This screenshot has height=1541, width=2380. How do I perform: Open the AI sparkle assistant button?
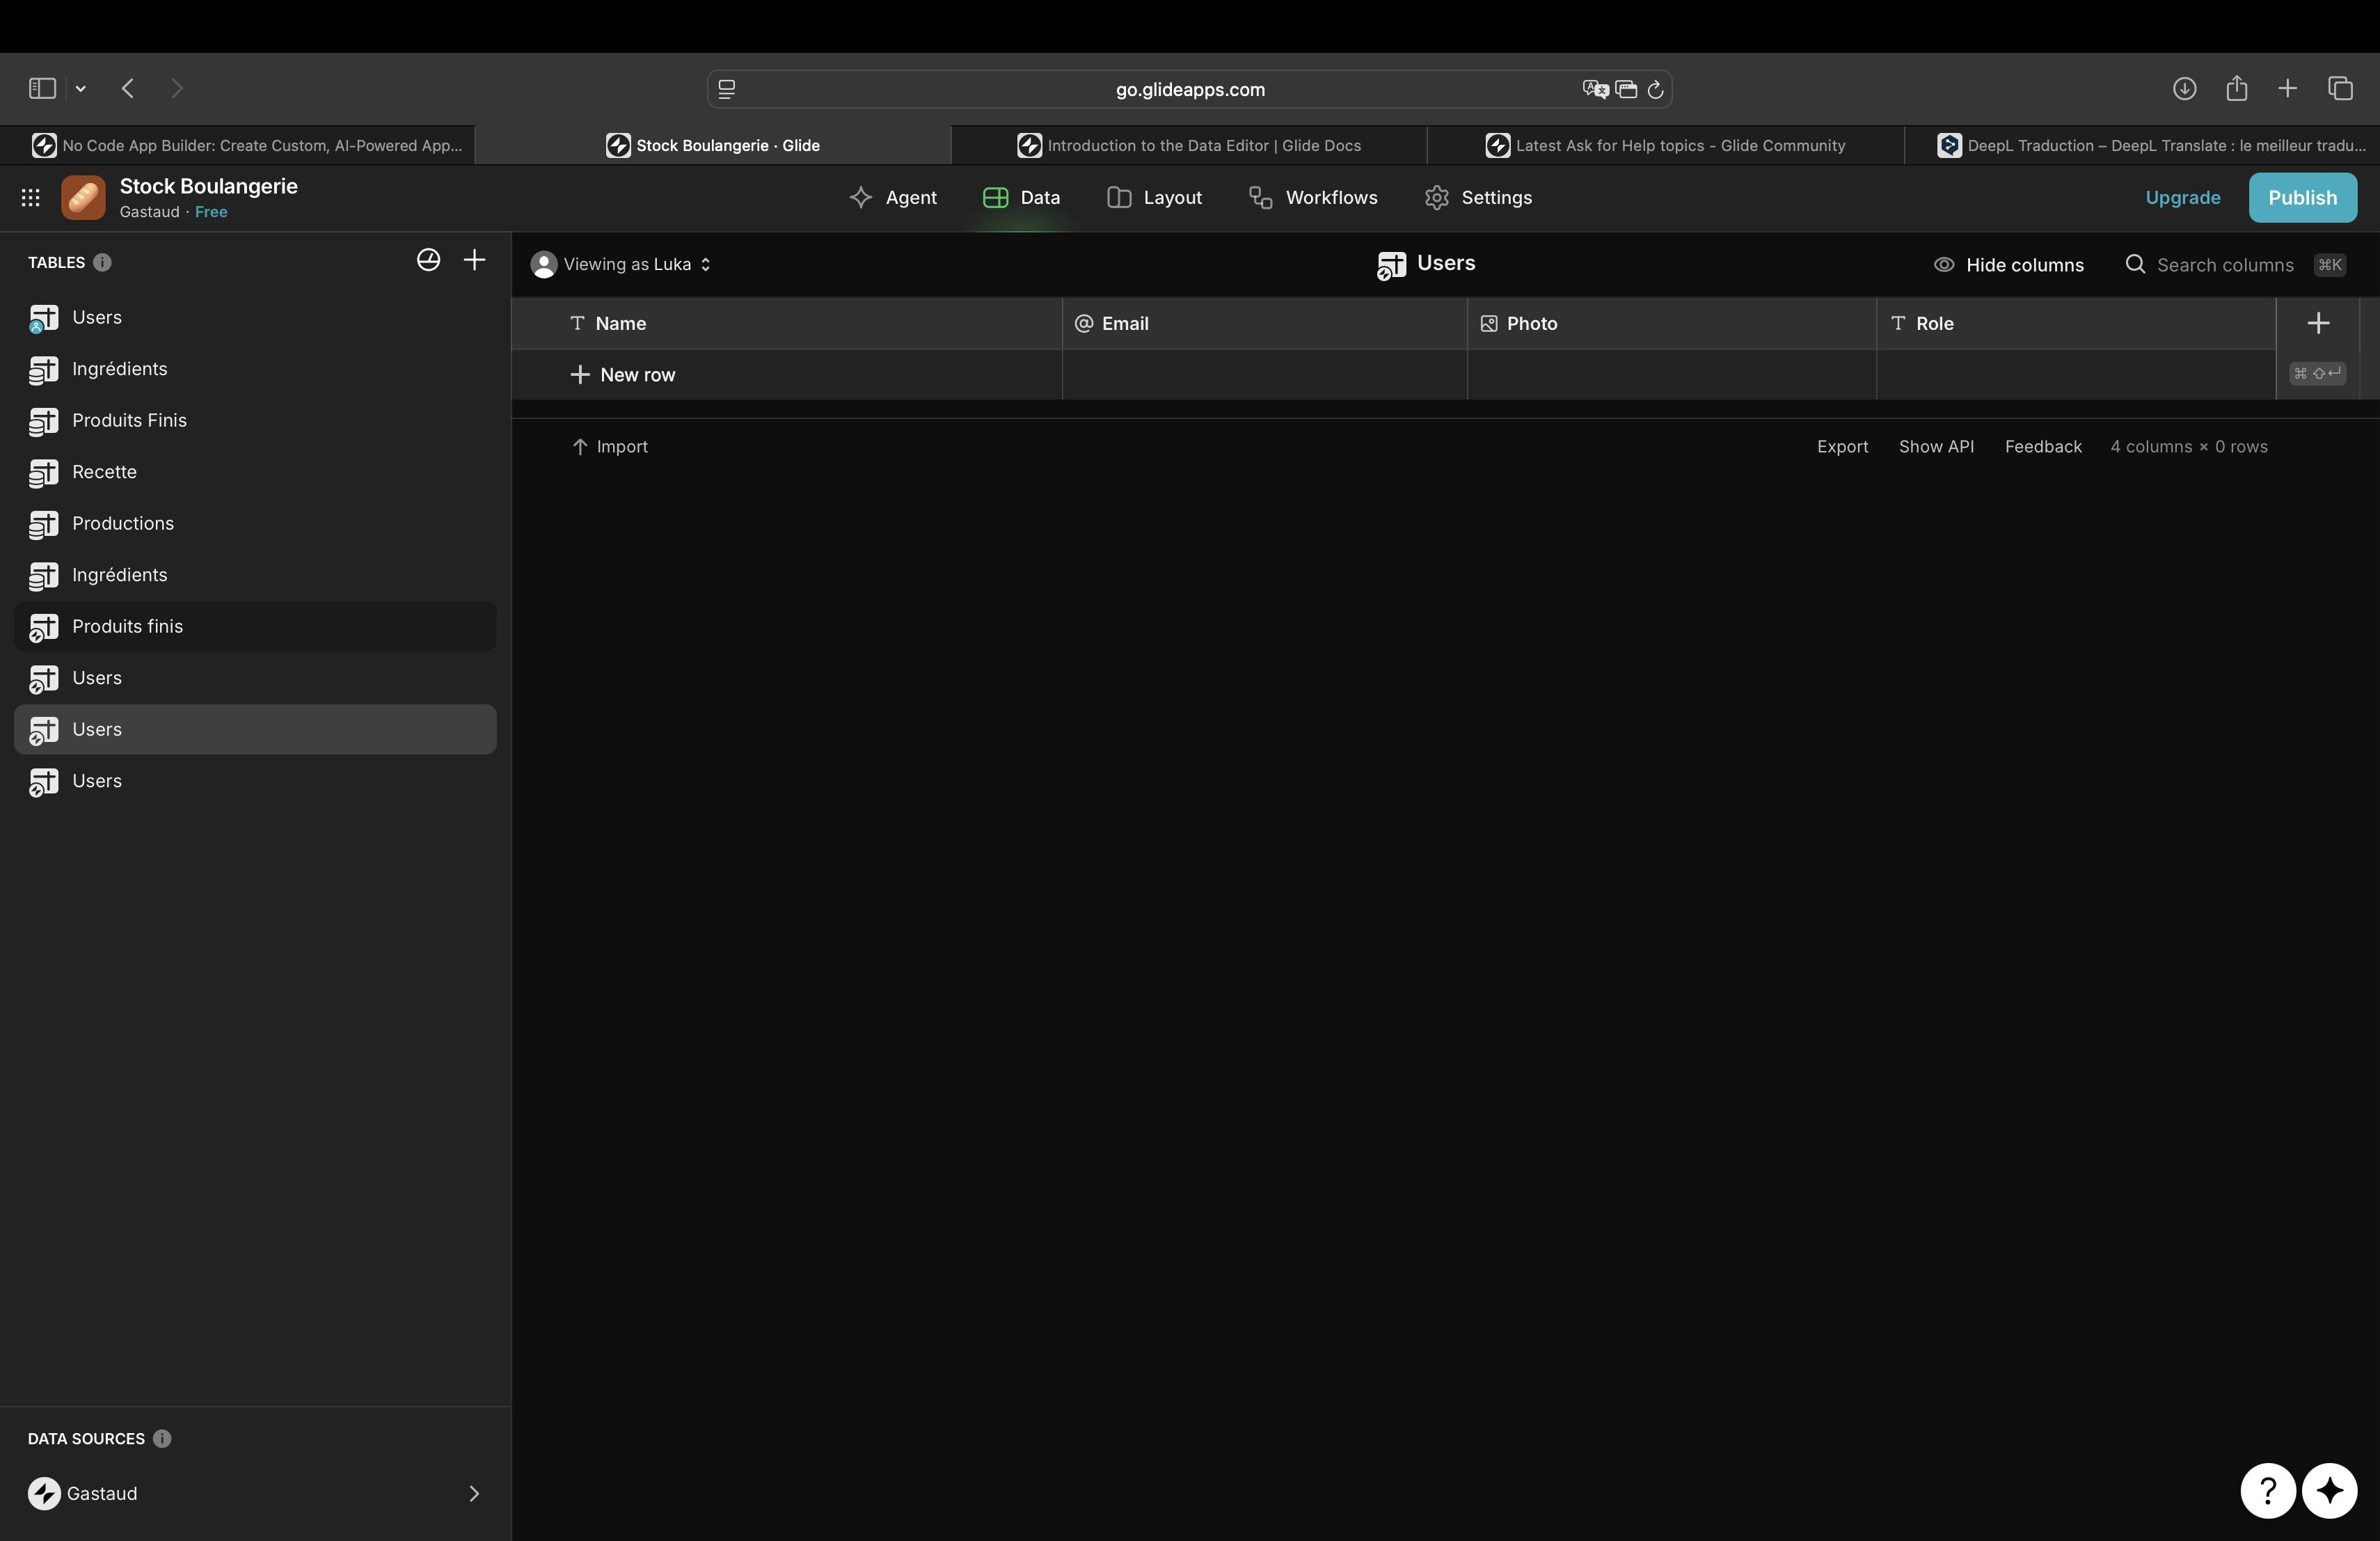click(x=2329, y=1490)
